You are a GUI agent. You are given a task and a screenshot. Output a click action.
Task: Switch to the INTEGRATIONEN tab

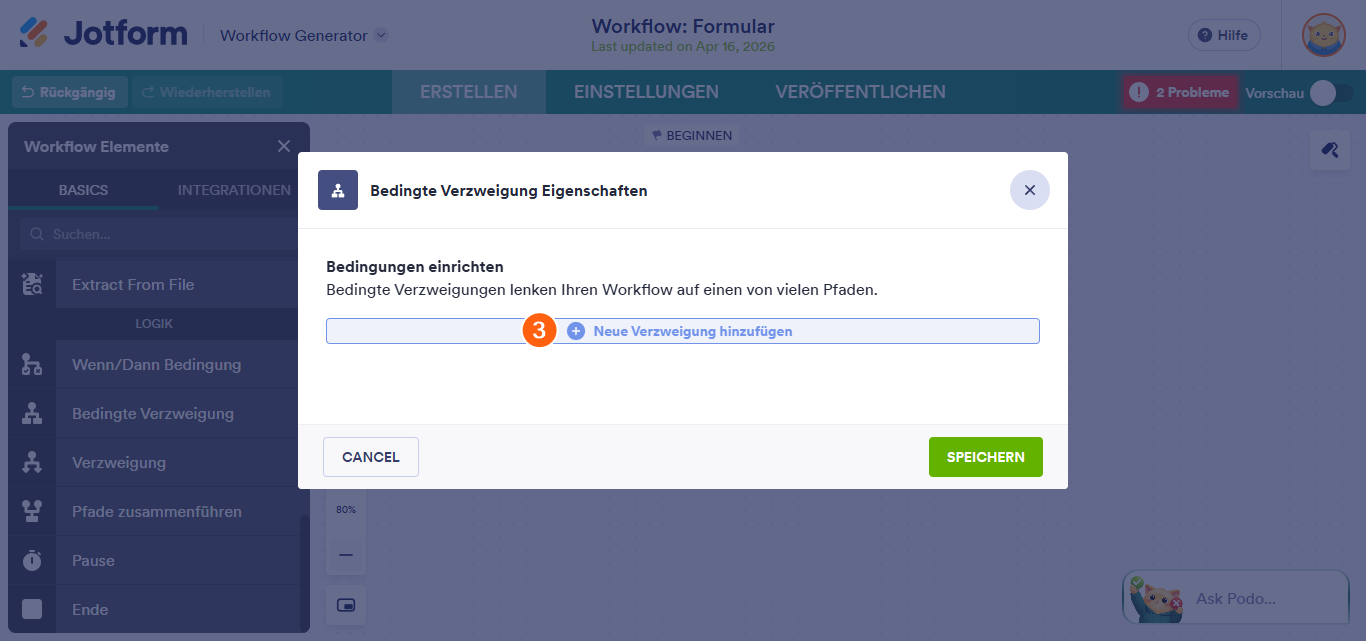tap(235, 189)
